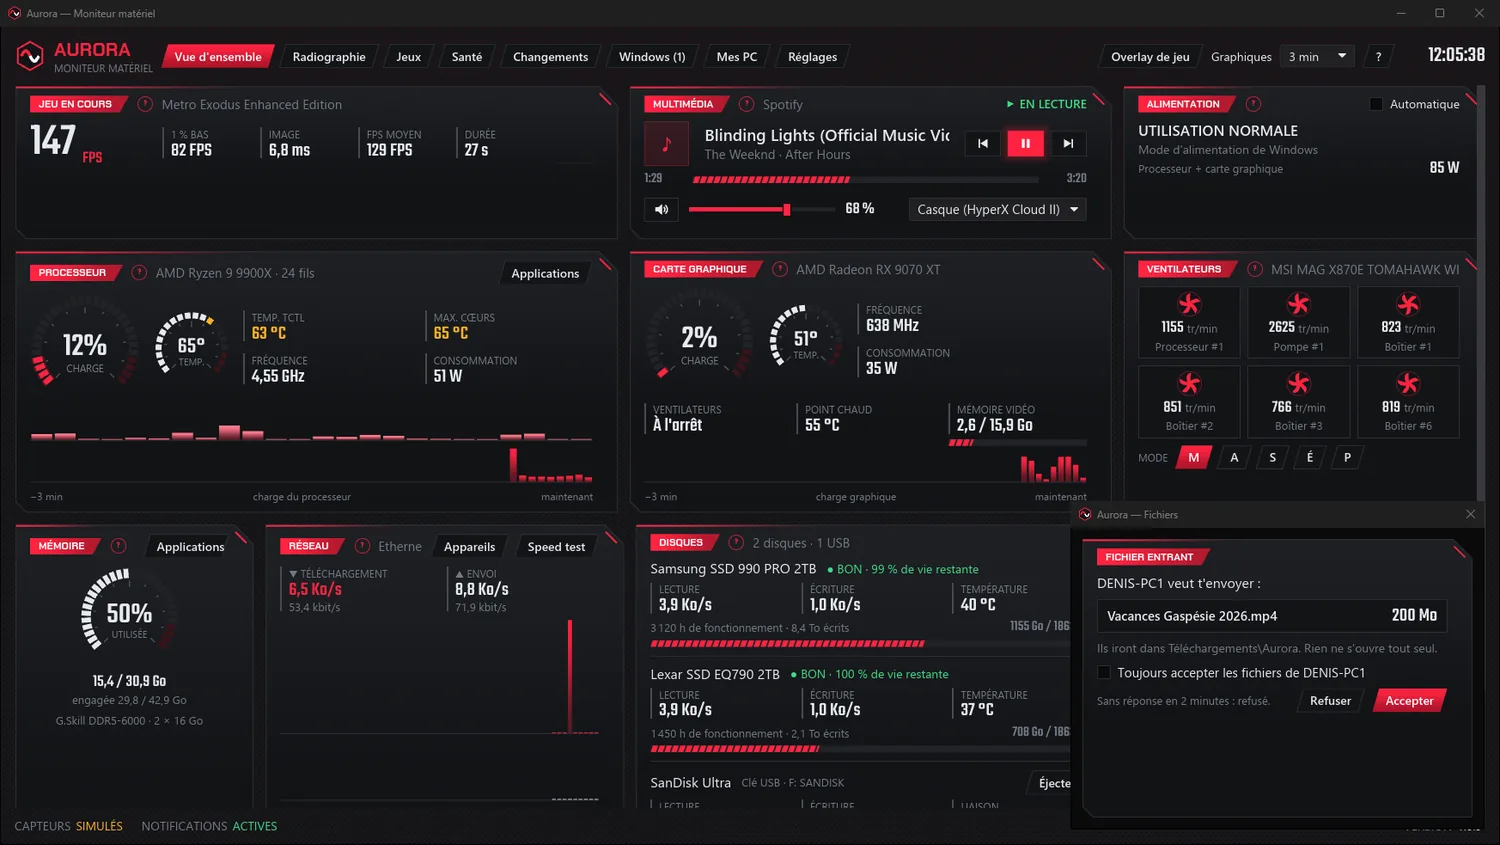Open help for the Disques panel

tap(736, 543)
